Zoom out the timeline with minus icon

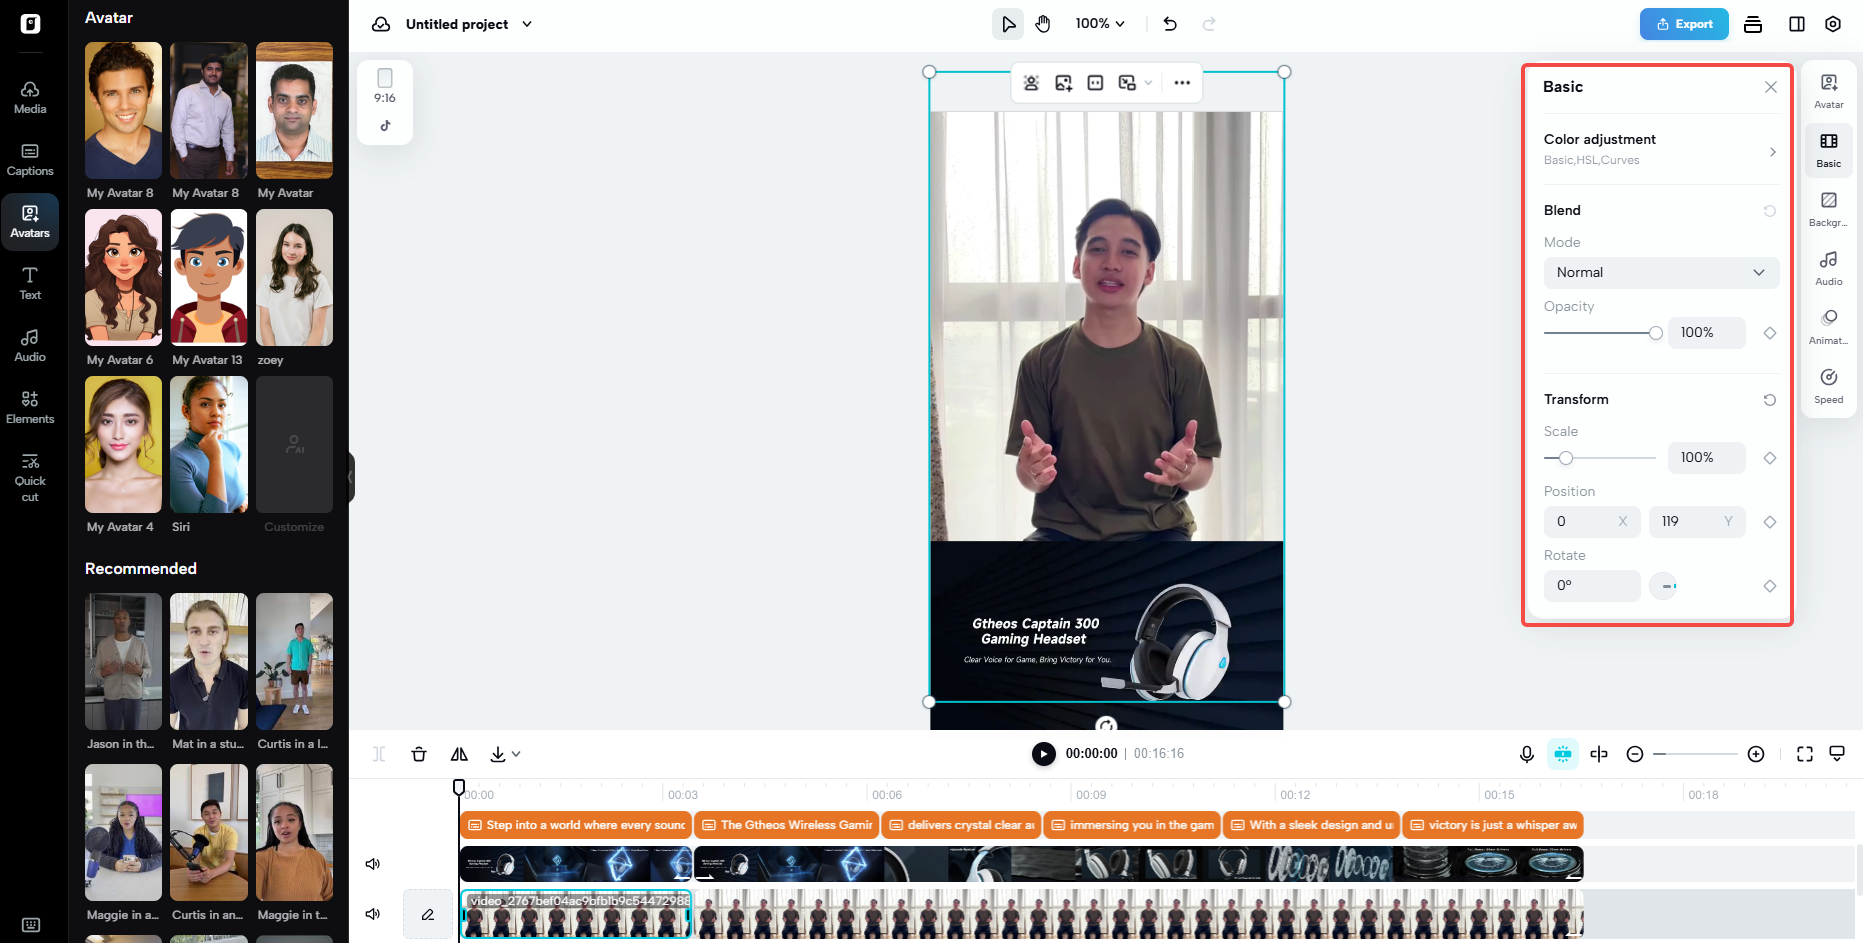[1635, 754]
